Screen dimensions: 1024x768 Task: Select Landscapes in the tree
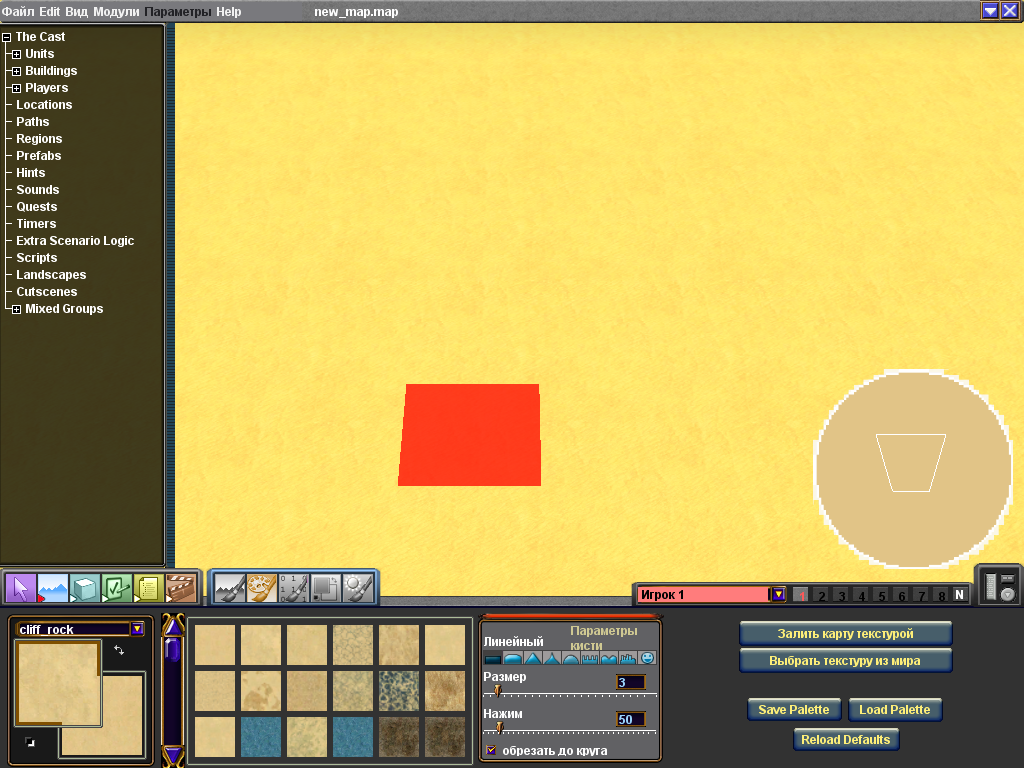coord(51,274)
